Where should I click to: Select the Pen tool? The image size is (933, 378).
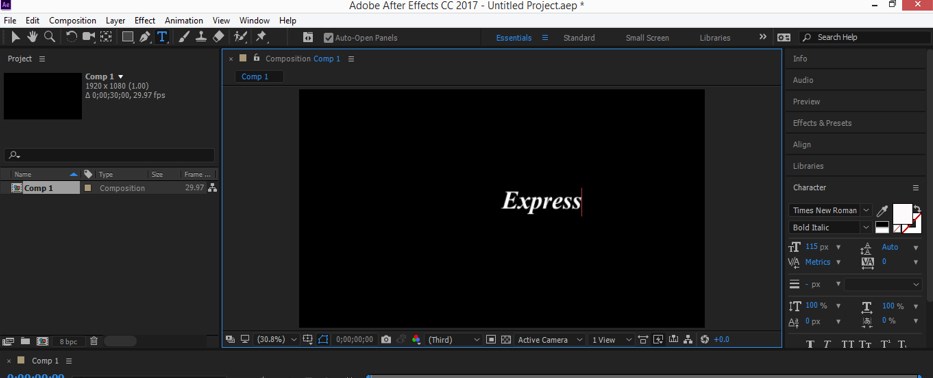145,37
